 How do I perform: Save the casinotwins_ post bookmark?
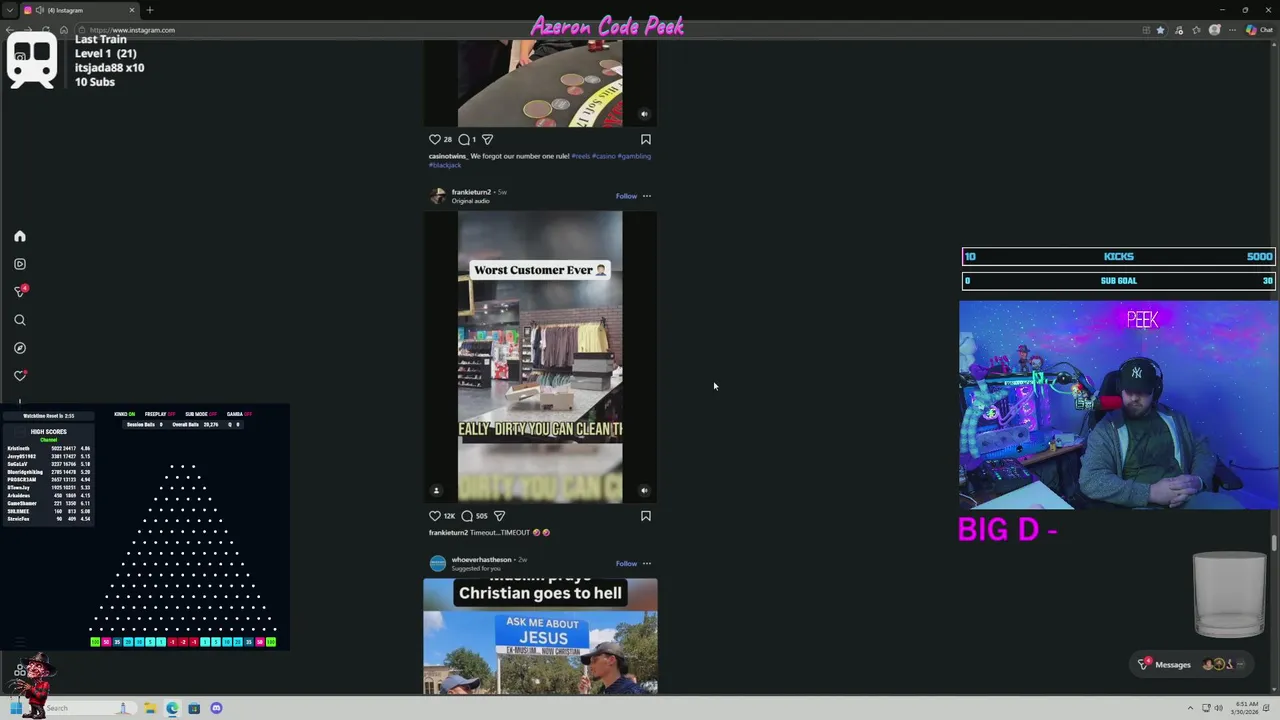pos(645,139)
